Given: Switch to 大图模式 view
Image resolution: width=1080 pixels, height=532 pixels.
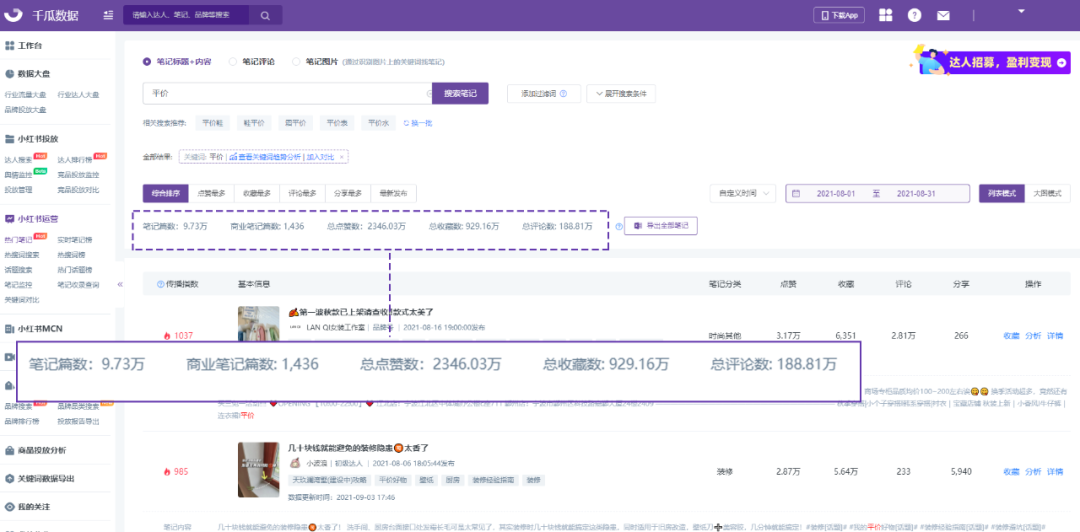Looking at the screenshot, I should [1046, 193].
